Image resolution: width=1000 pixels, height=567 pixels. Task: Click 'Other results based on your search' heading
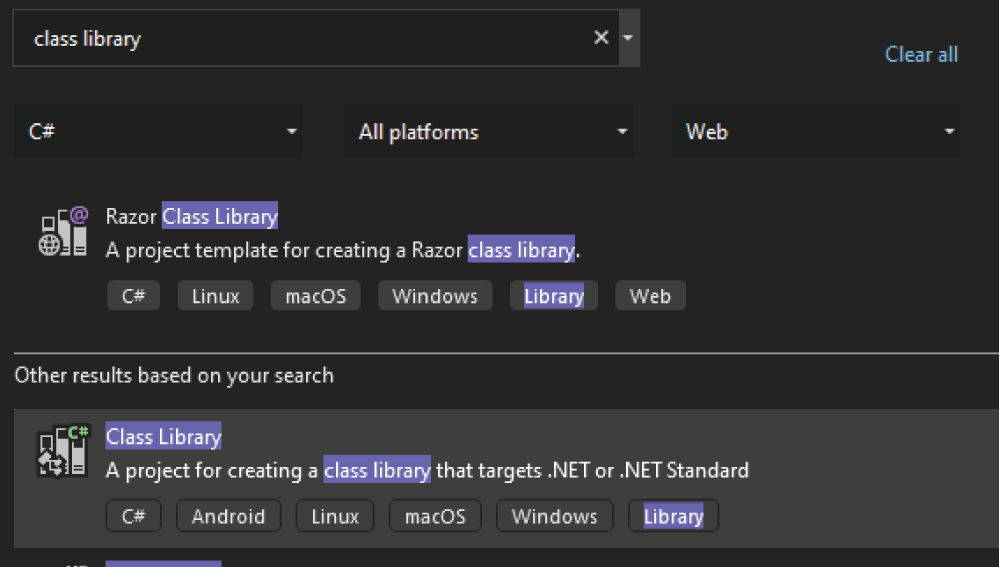pos(174,375)
